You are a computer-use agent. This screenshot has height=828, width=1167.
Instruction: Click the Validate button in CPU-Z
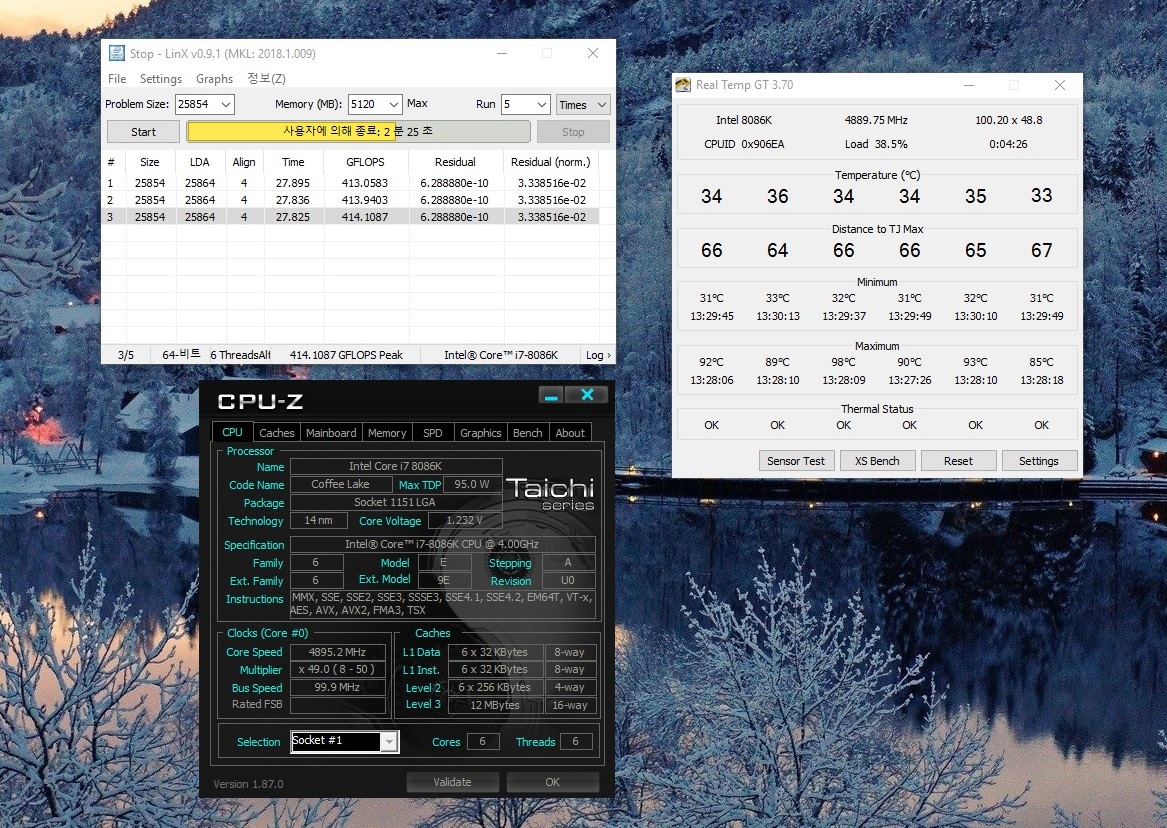(453, 782)
